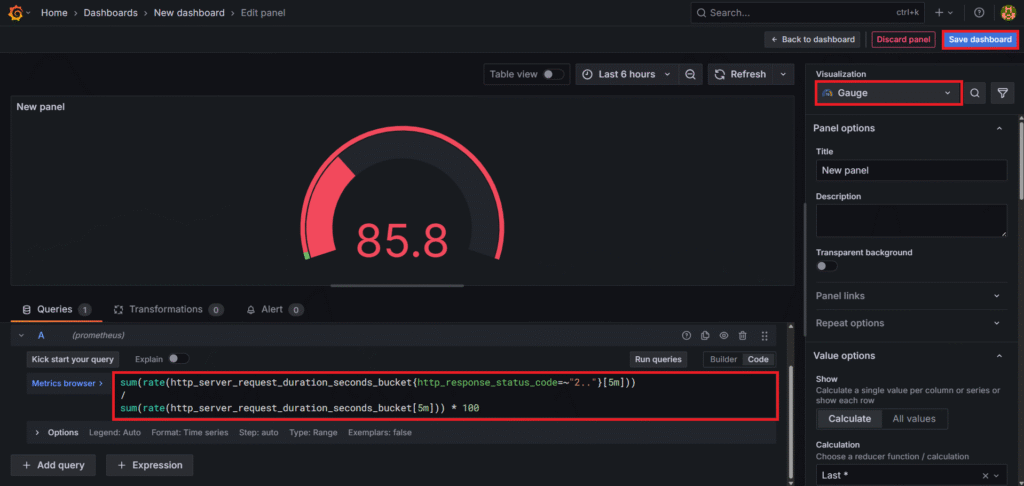Choose Calculate show option

click(849, 419)
